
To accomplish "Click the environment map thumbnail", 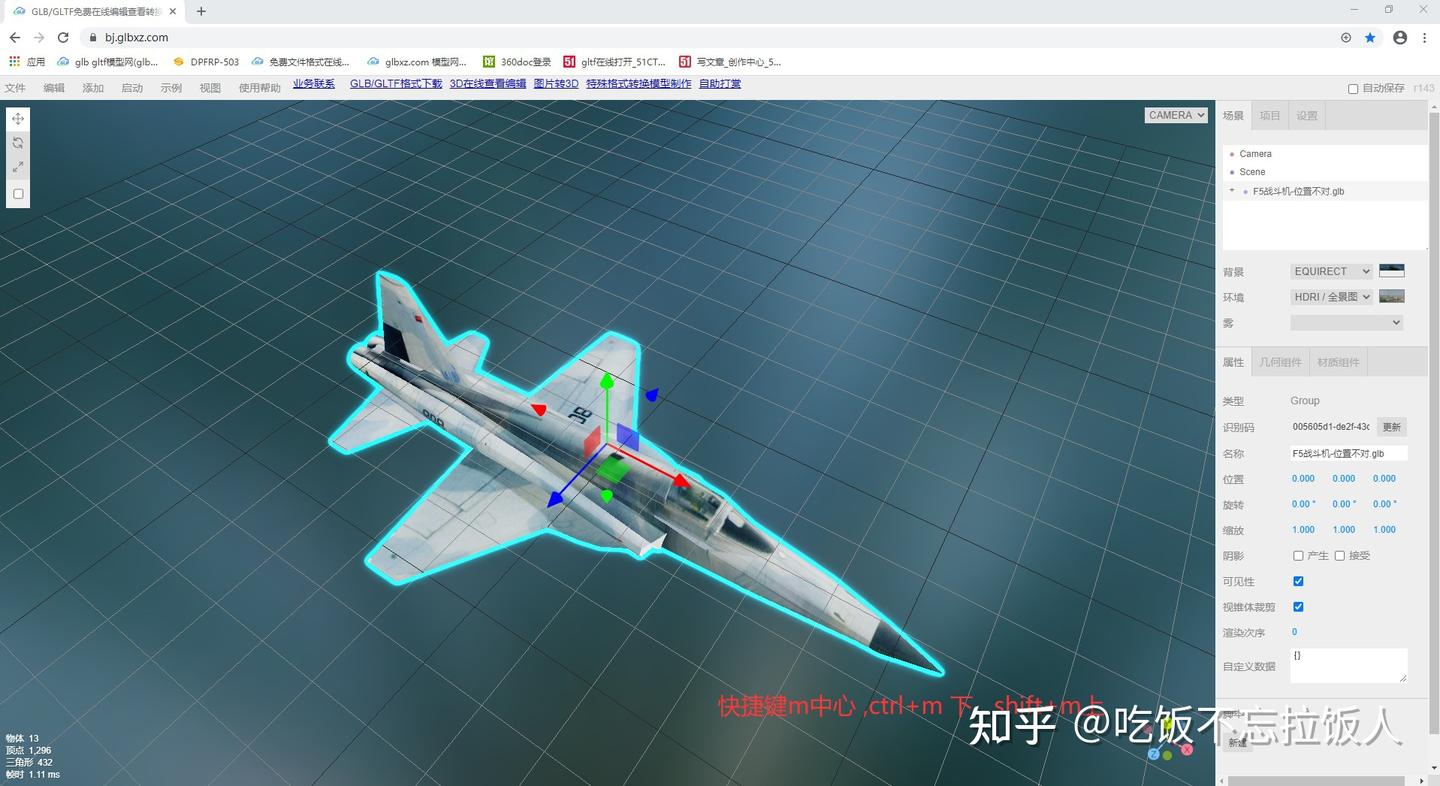I will 1392,296.
